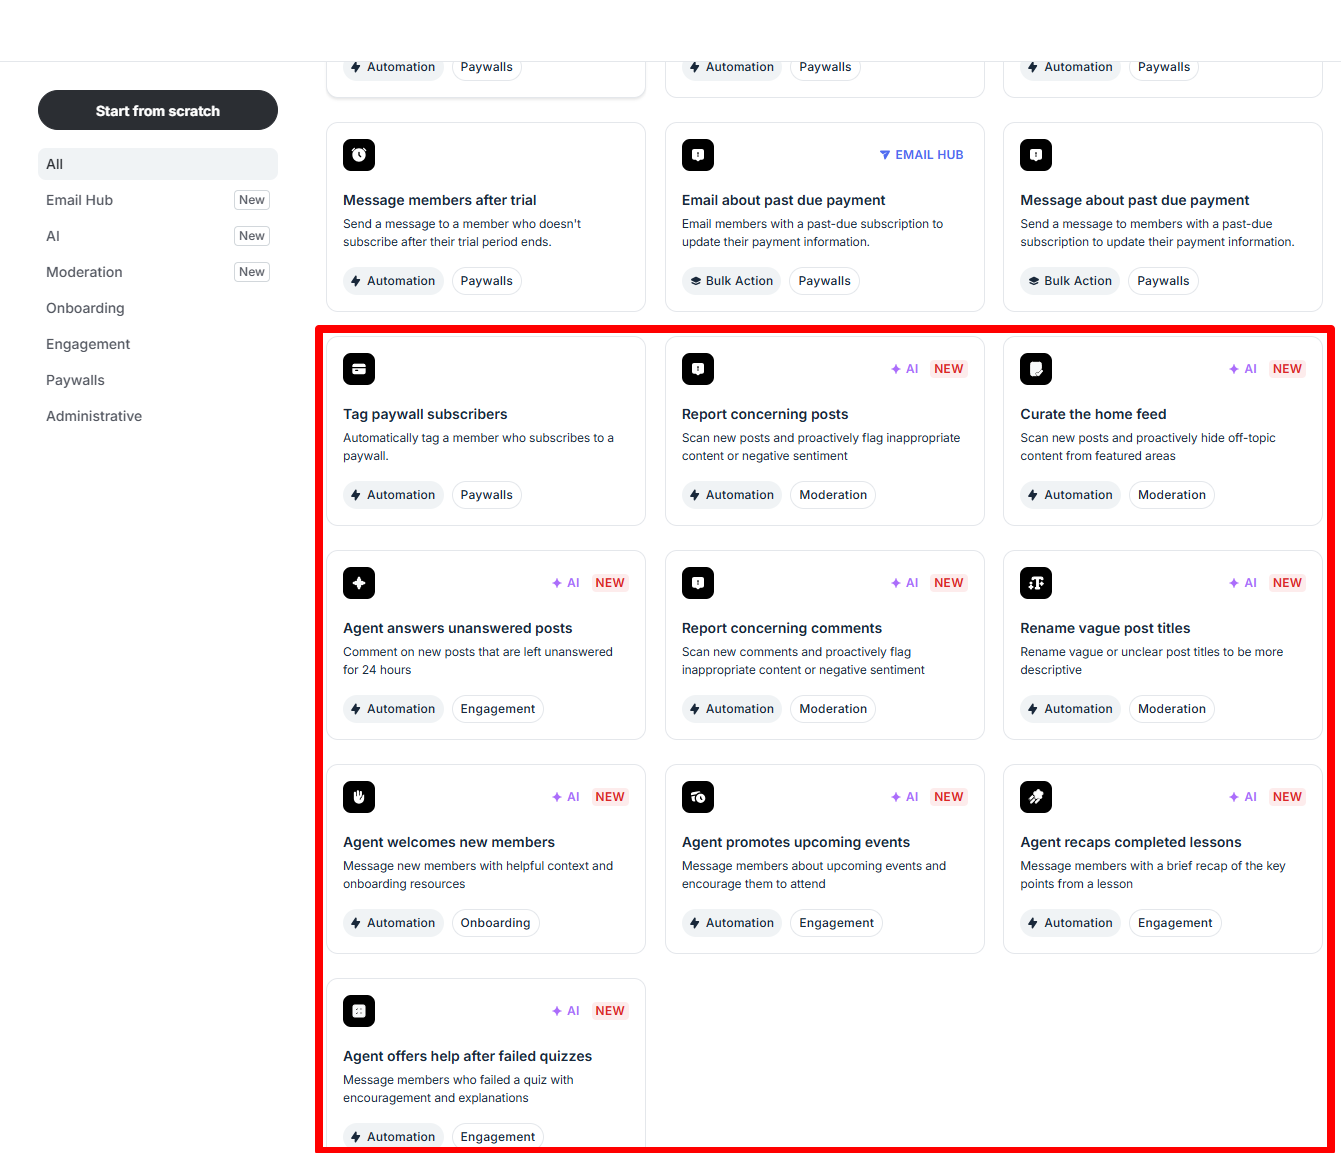Image resolution: width=1341 pixels, height=1153 pixels.
Task: Open Message members after trial template title
Action: pos(440,200)
